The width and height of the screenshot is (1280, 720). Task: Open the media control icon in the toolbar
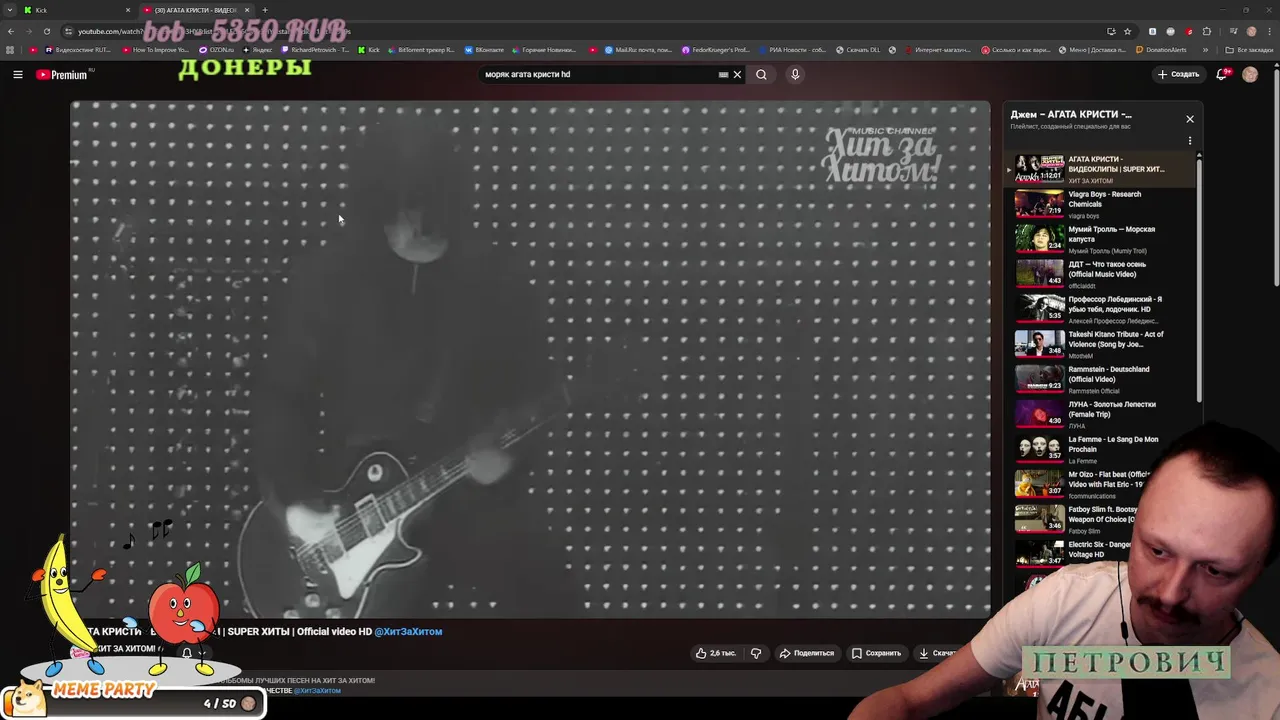coord(1233,31)
